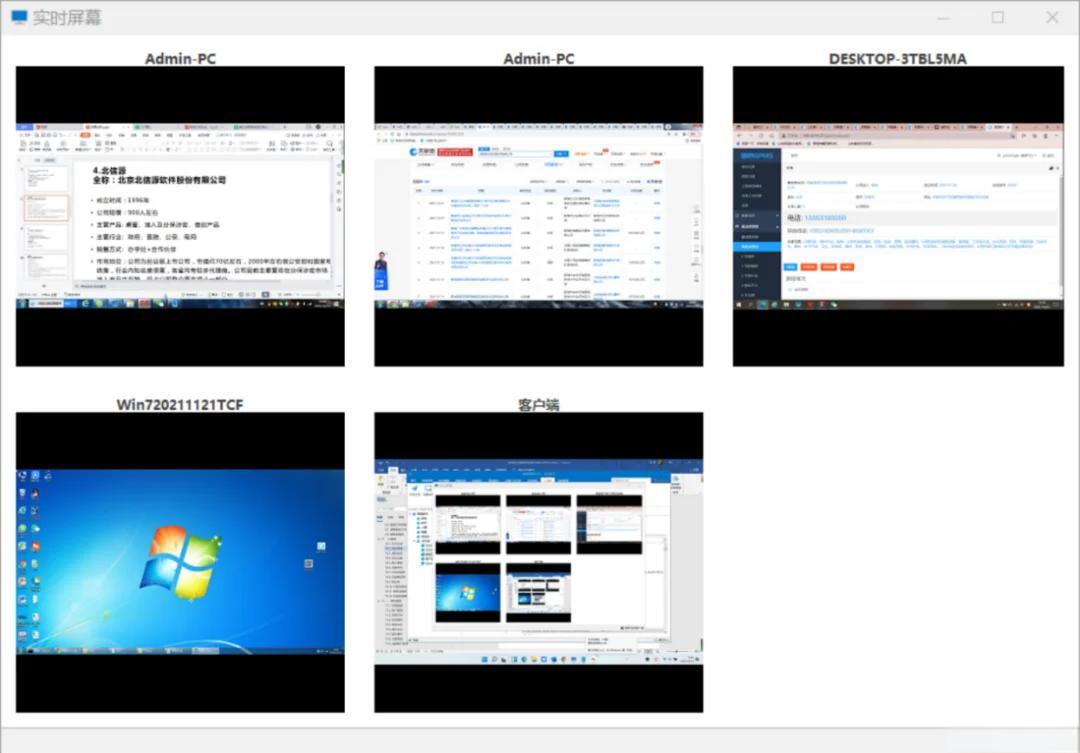Open the Win720211121TCF Windows 7 desktop thumbnail

[x=180, y=562]
